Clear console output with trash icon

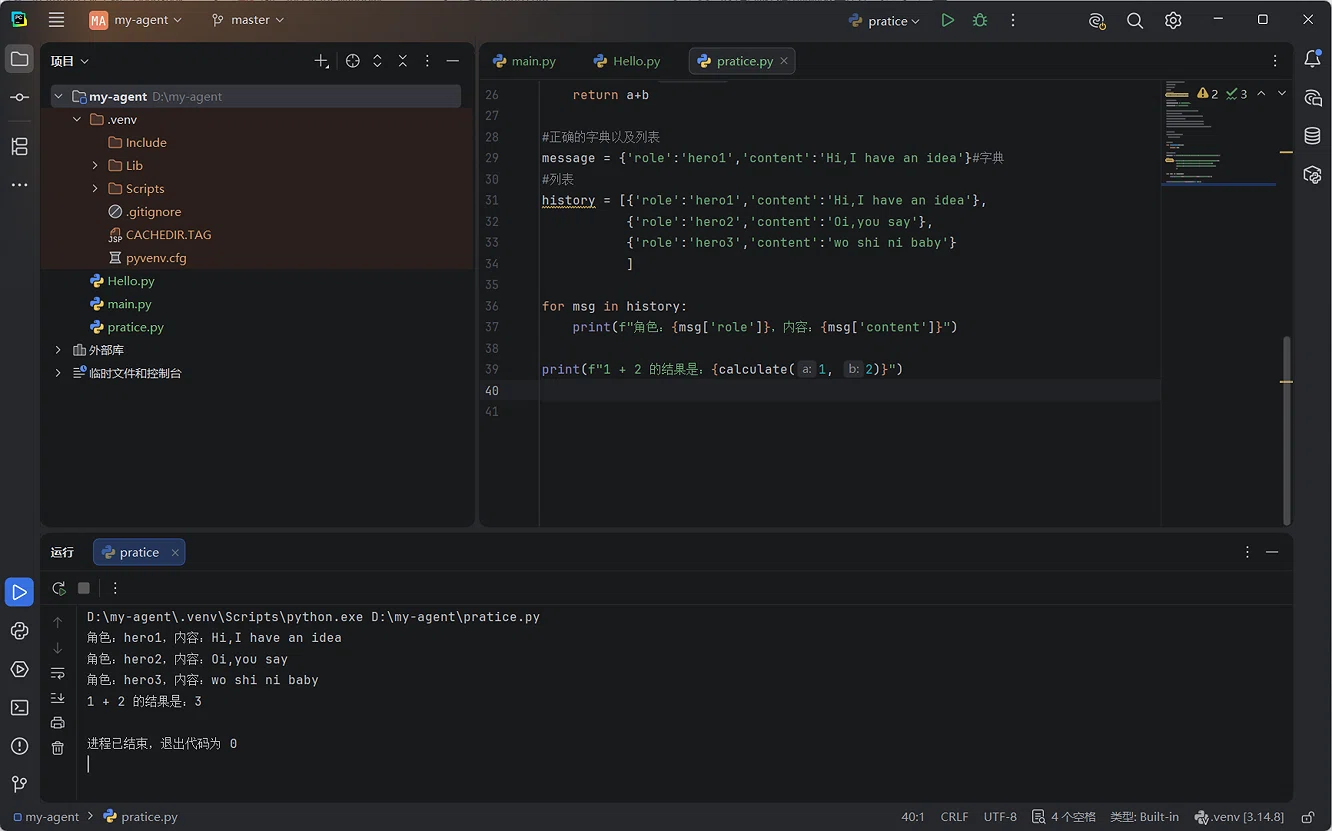(58, 747)
